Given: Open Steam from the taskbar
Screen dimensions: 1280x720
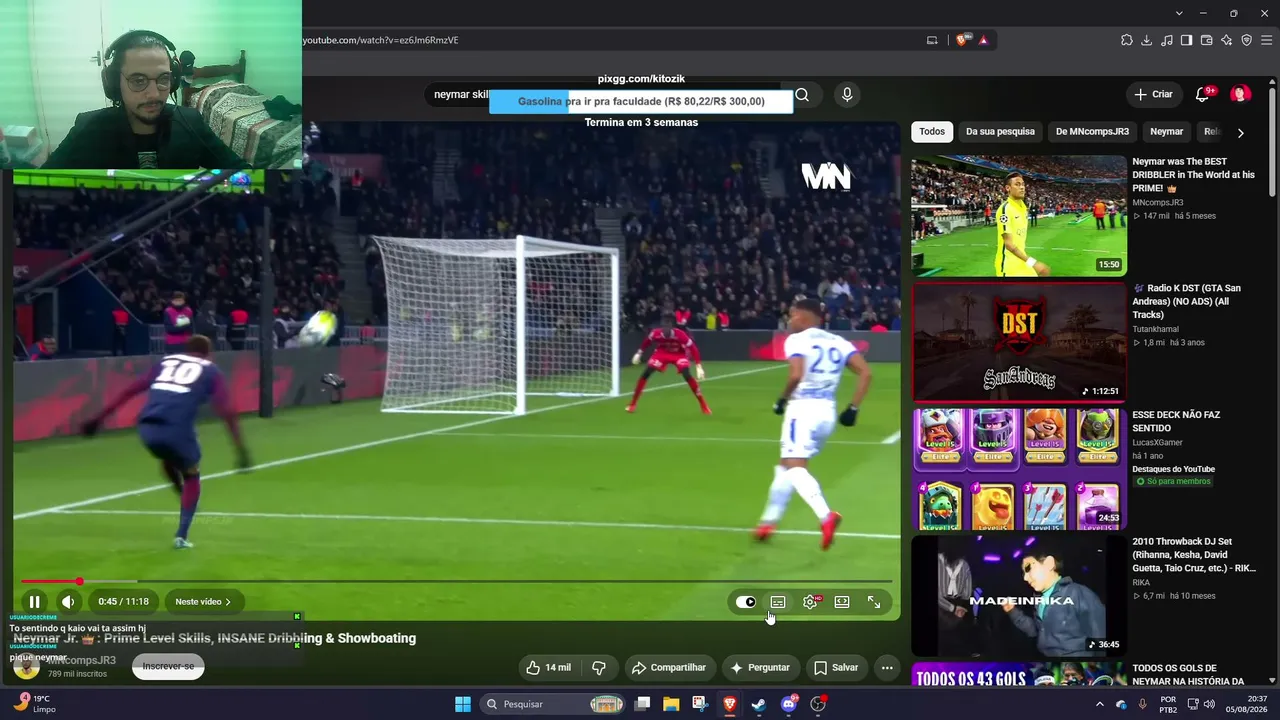Looking at the screenshot, I should click(x=759, y=704).
